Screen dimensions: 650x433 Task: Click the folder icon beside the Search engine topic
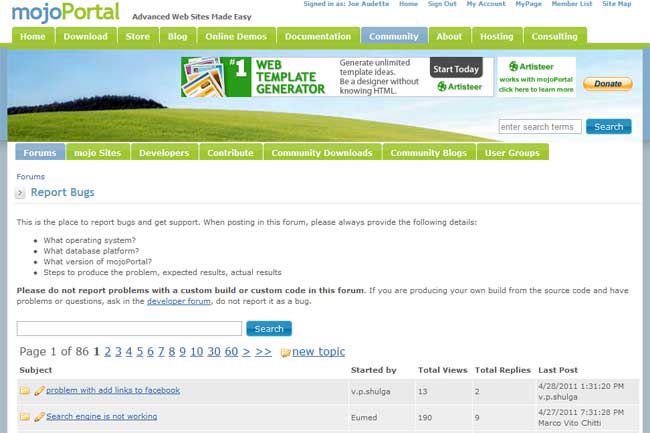click(25, 416)
